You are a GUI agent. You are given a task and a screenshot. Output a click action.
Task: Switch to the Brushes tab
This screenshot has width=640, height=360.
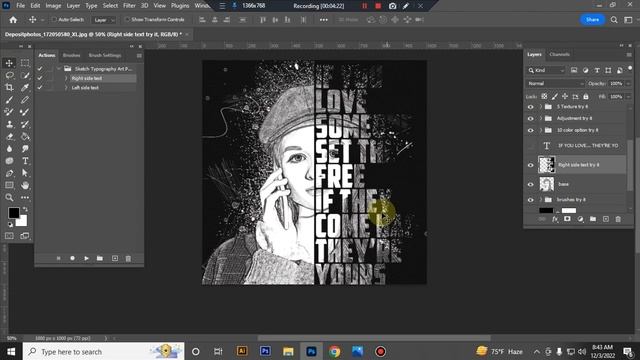(71, 55)
